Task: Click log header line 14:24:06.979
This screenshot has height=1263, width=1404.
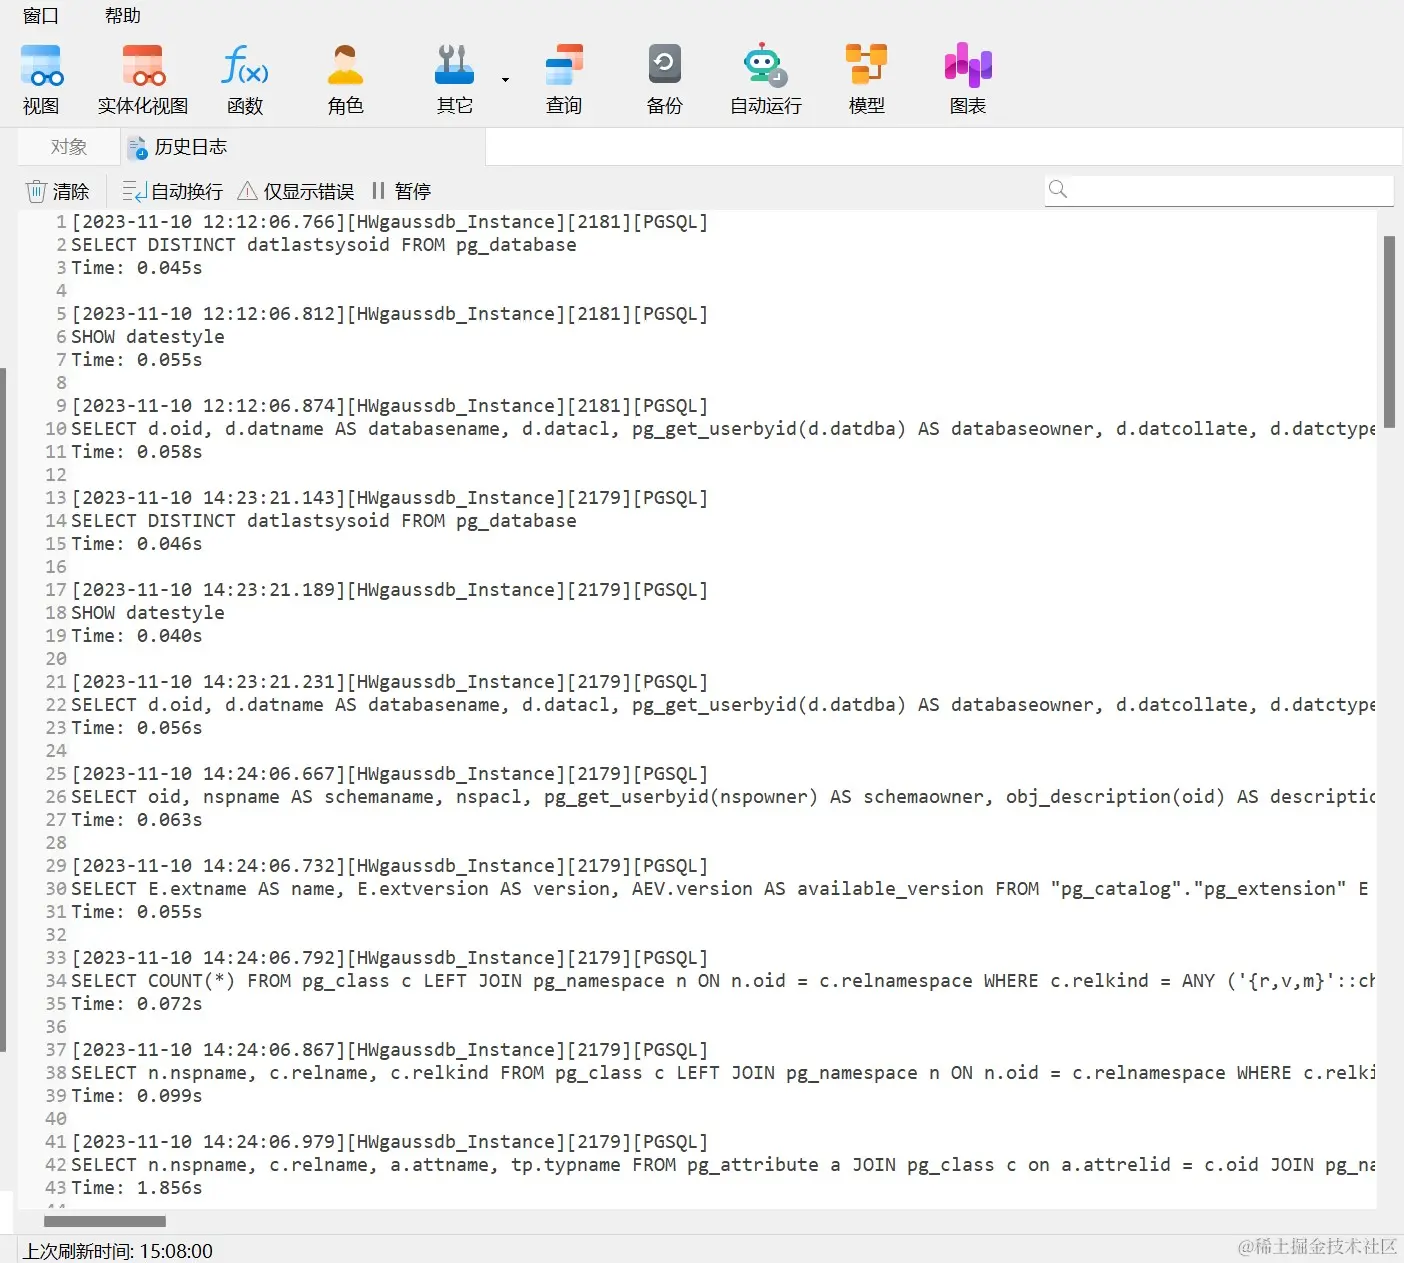Action: [390, 1142]
